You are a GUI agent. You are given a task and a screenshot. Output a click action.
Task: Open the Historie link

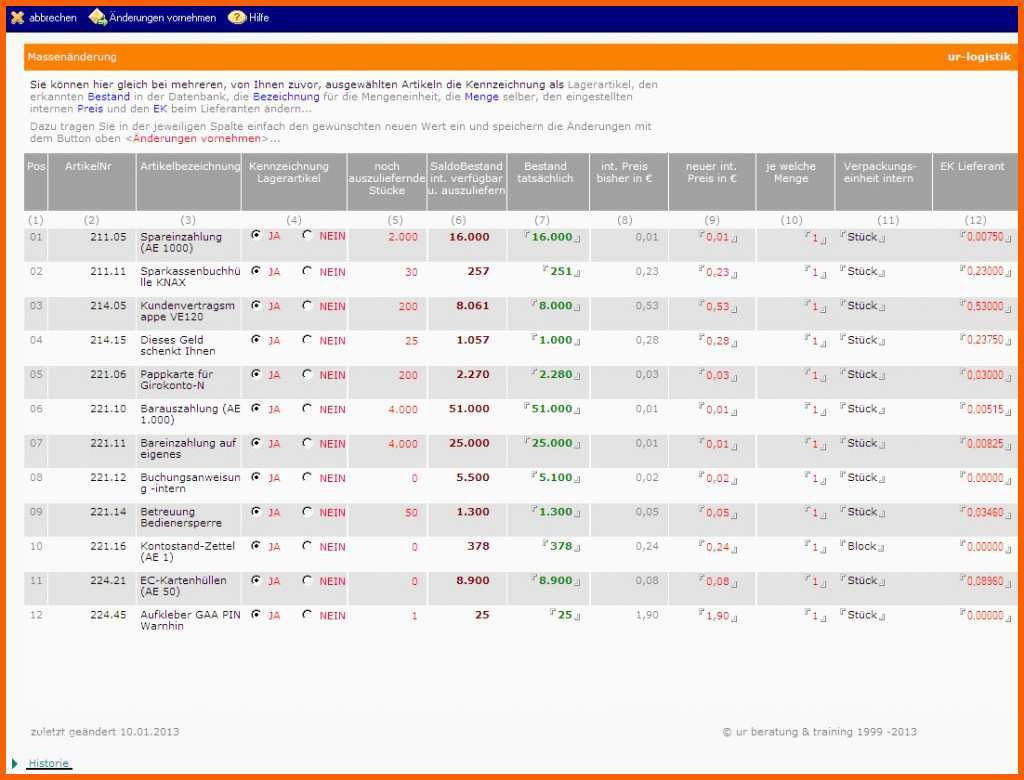click(x=49, y=763)
